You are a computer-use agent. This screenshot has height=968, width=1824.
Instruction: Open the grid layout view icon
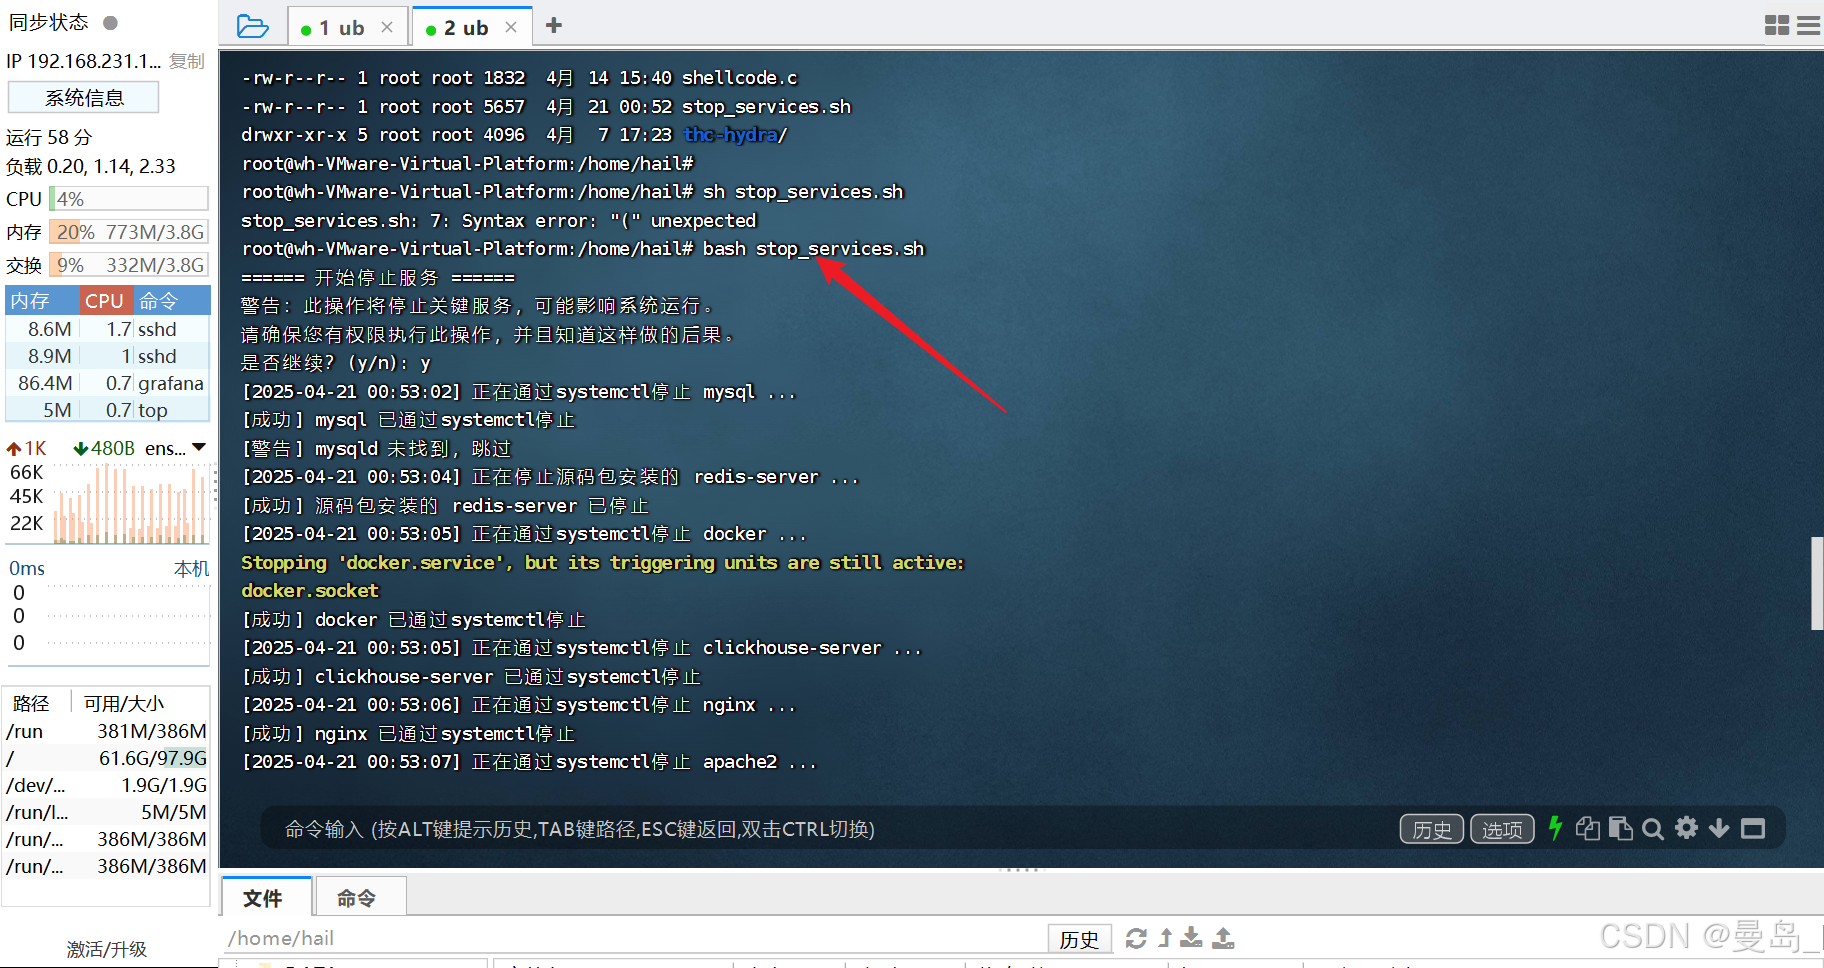pos(1777,25)
